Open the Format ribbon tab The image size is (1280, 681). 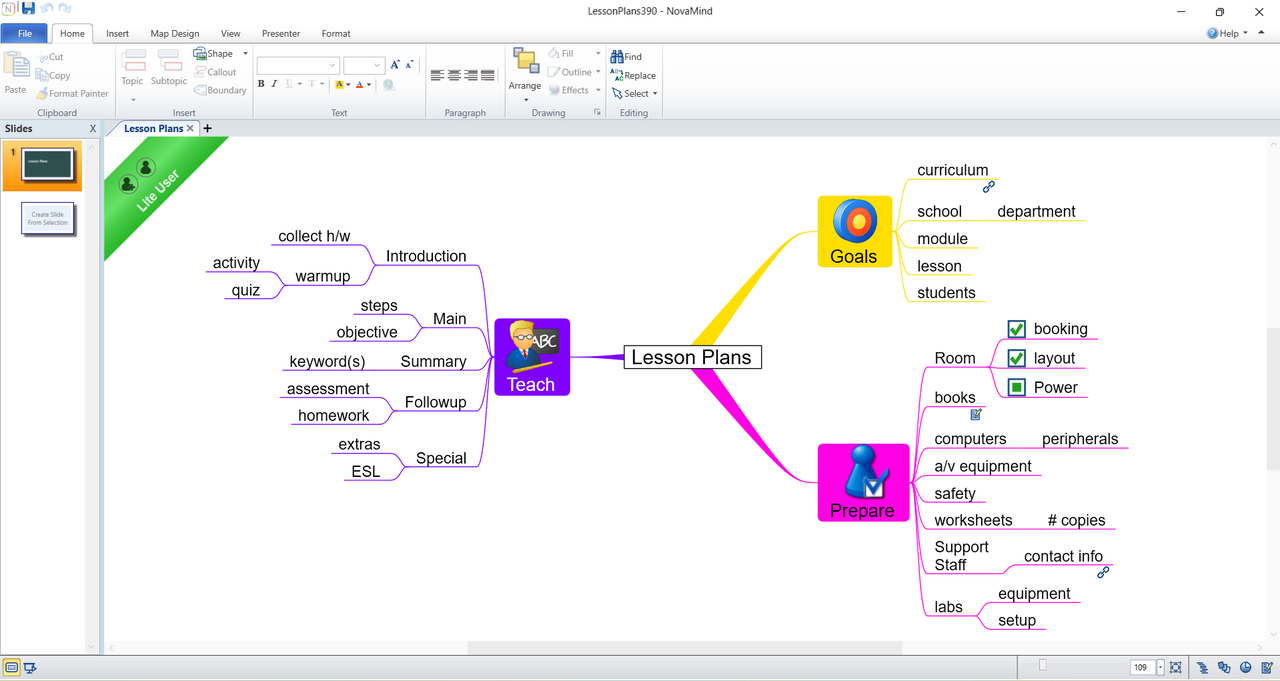[336, 33]
